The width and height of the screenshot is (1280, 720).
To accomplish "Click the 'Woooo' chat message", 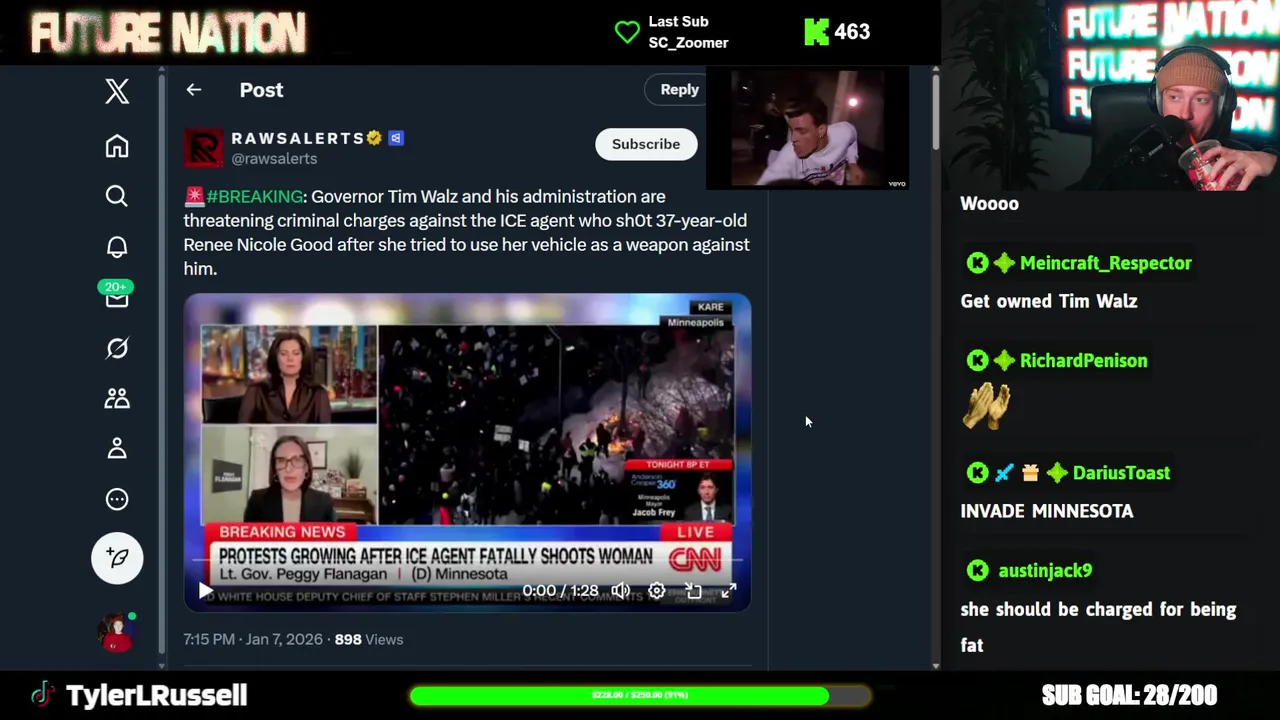I will (989, 204).
